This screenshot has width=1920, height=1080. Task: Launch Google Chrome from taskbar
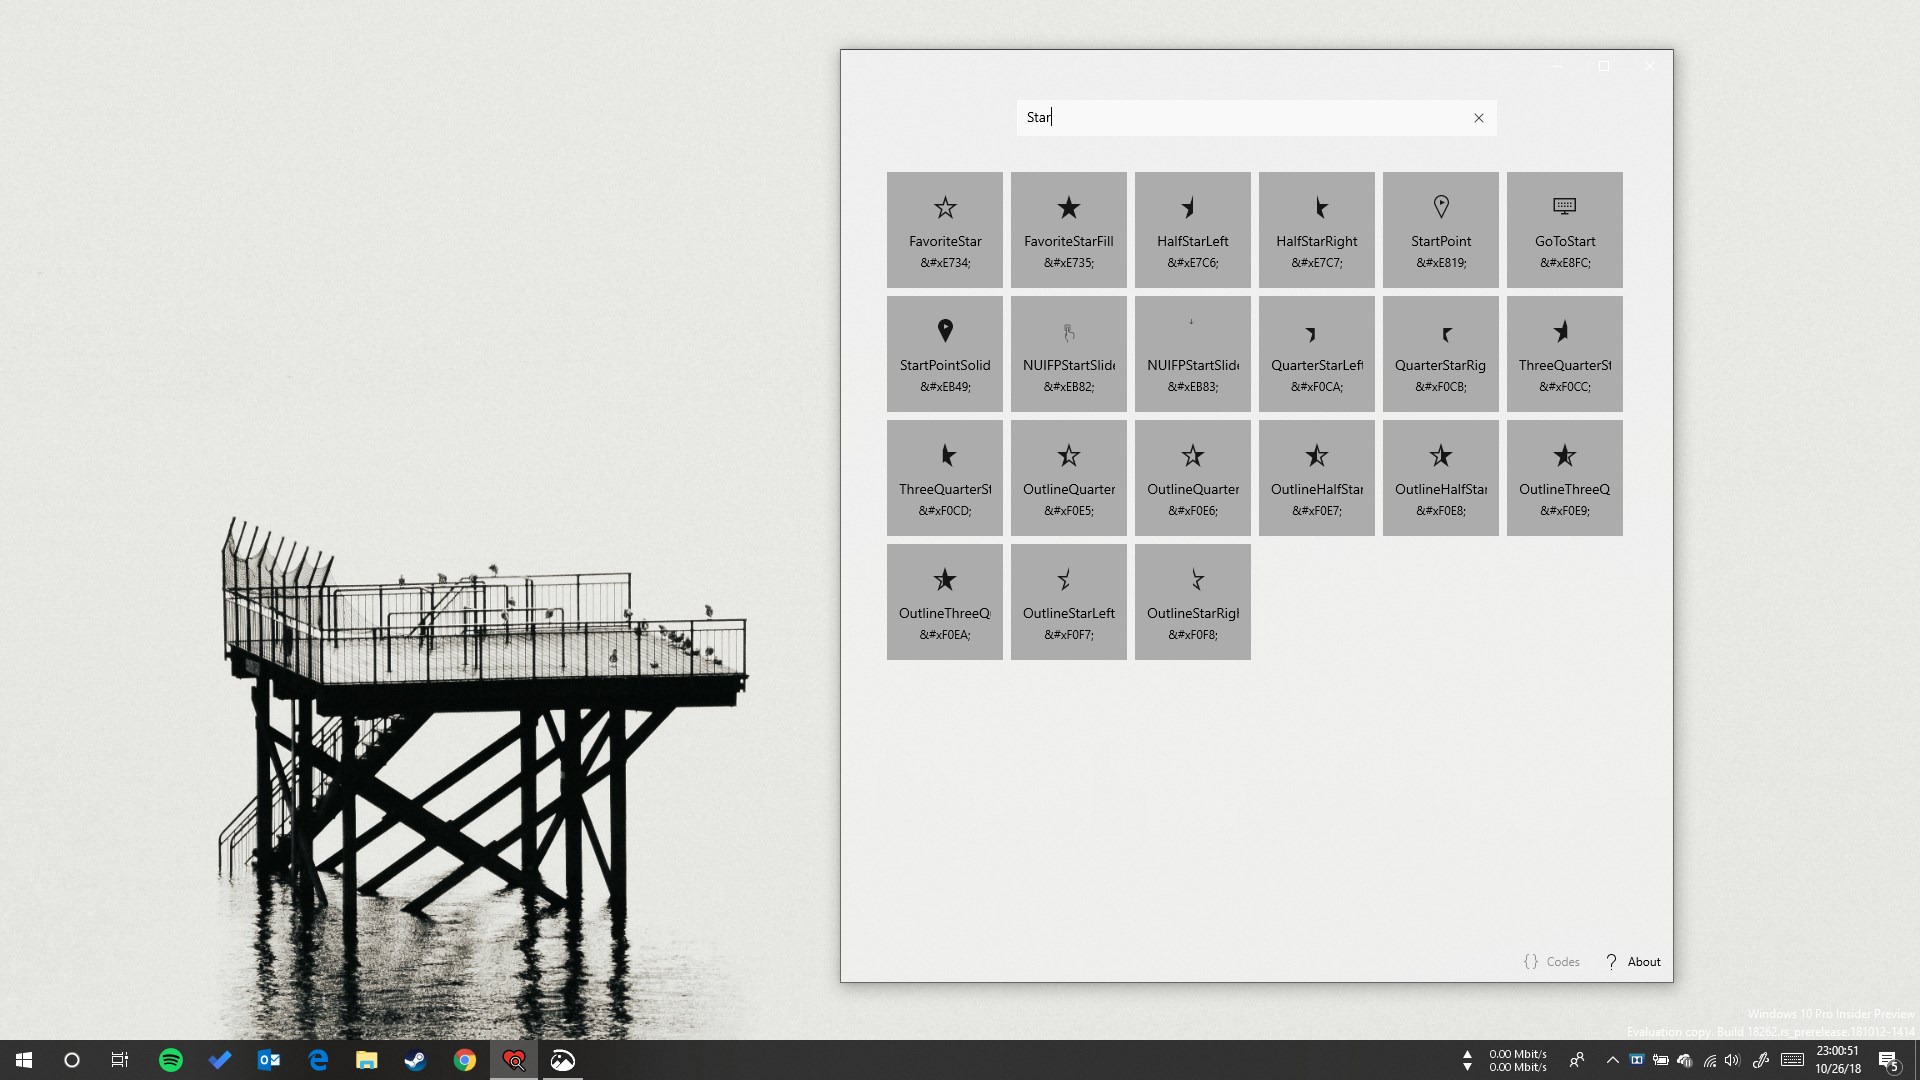[x=465, y=1060]
